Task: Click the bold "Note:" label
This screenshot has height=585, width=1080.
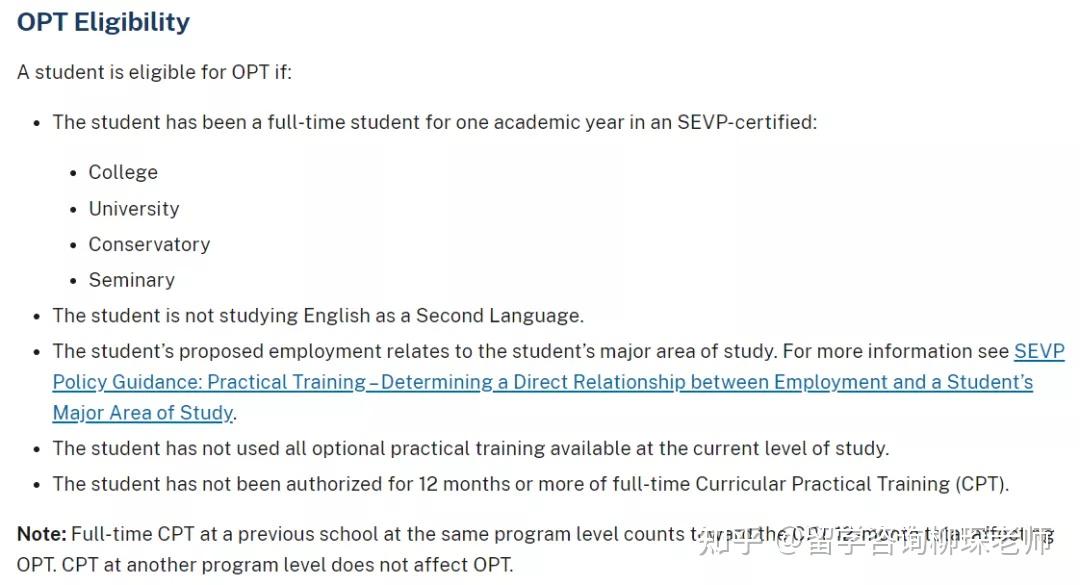Action: [x=41, y=534]
